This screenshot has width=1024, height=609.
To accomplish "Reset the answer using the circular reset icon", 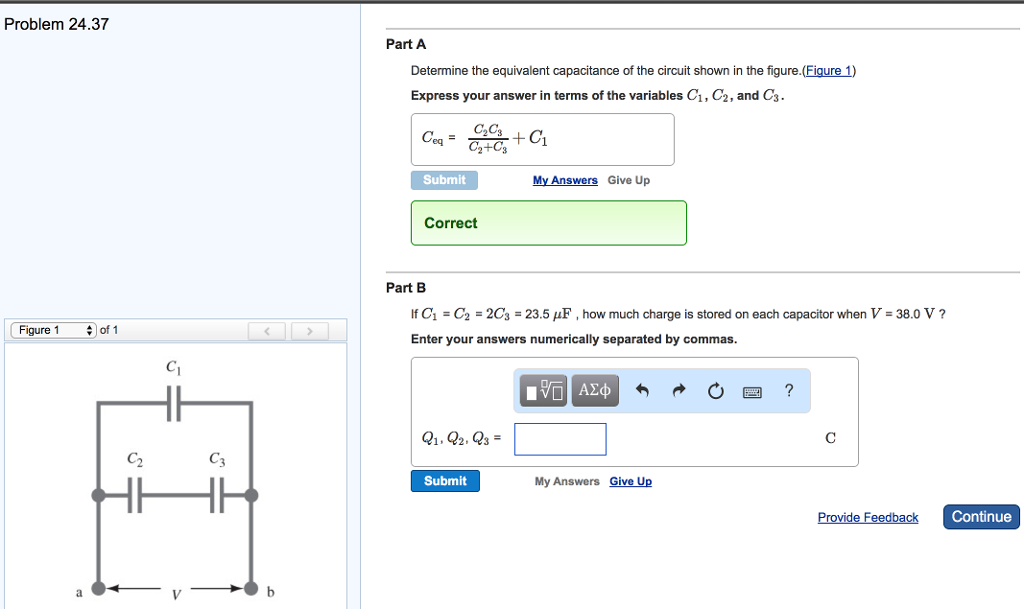I will tap(715, 391).
